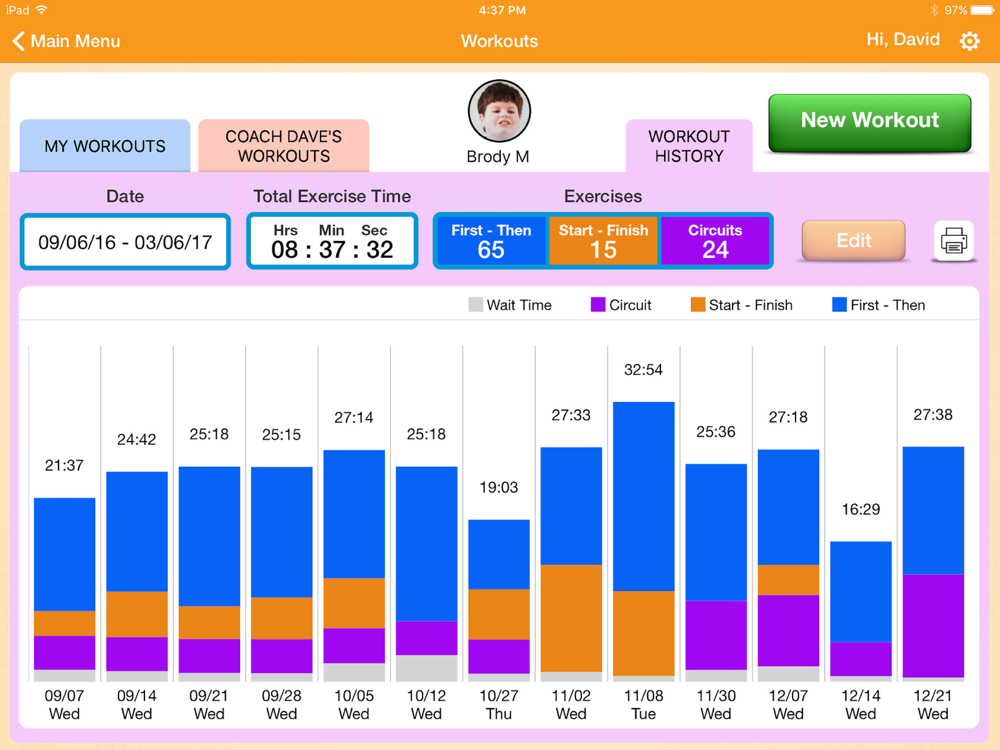
Task: Tap the 21:37 duration label
Action: pyautogui.click(x=64, y=466)
